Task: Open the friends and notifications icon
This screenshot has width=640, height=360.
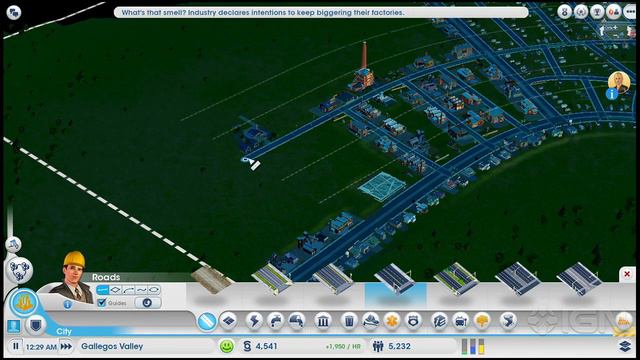Action: pos(613,12)
